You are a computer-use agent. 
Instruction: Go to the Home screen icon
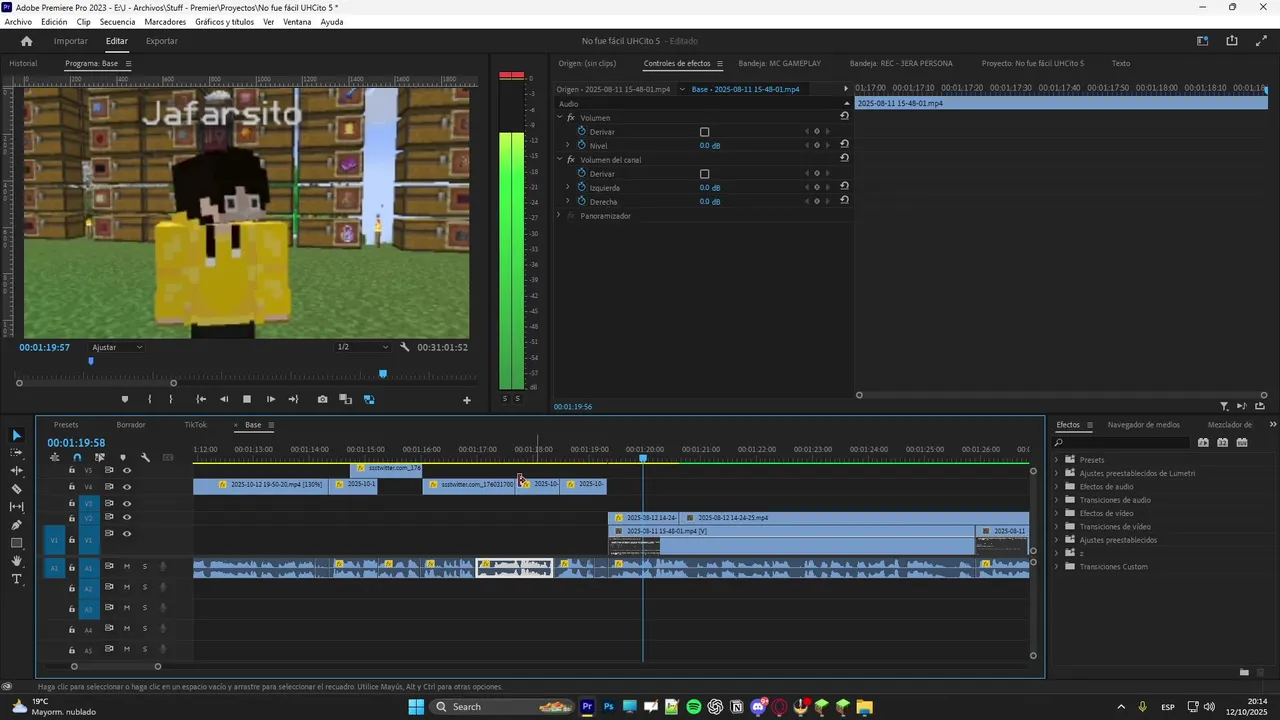27,41
